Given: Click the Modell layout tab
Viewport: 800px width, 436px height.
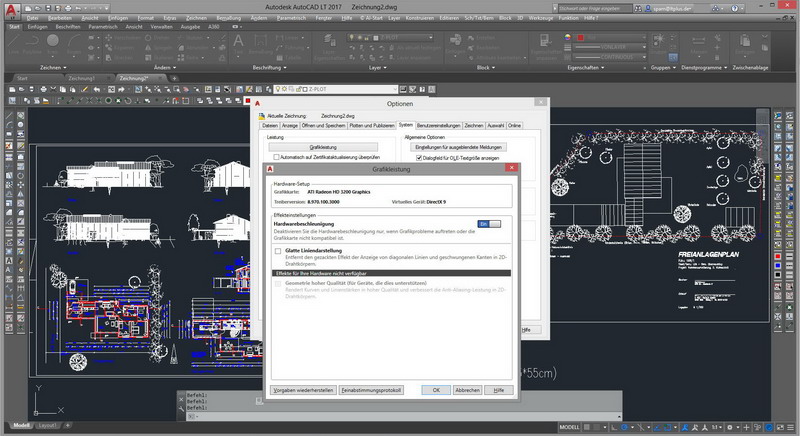Looking at the screenshot, I should pyautogui.click(x=21, y=425).
